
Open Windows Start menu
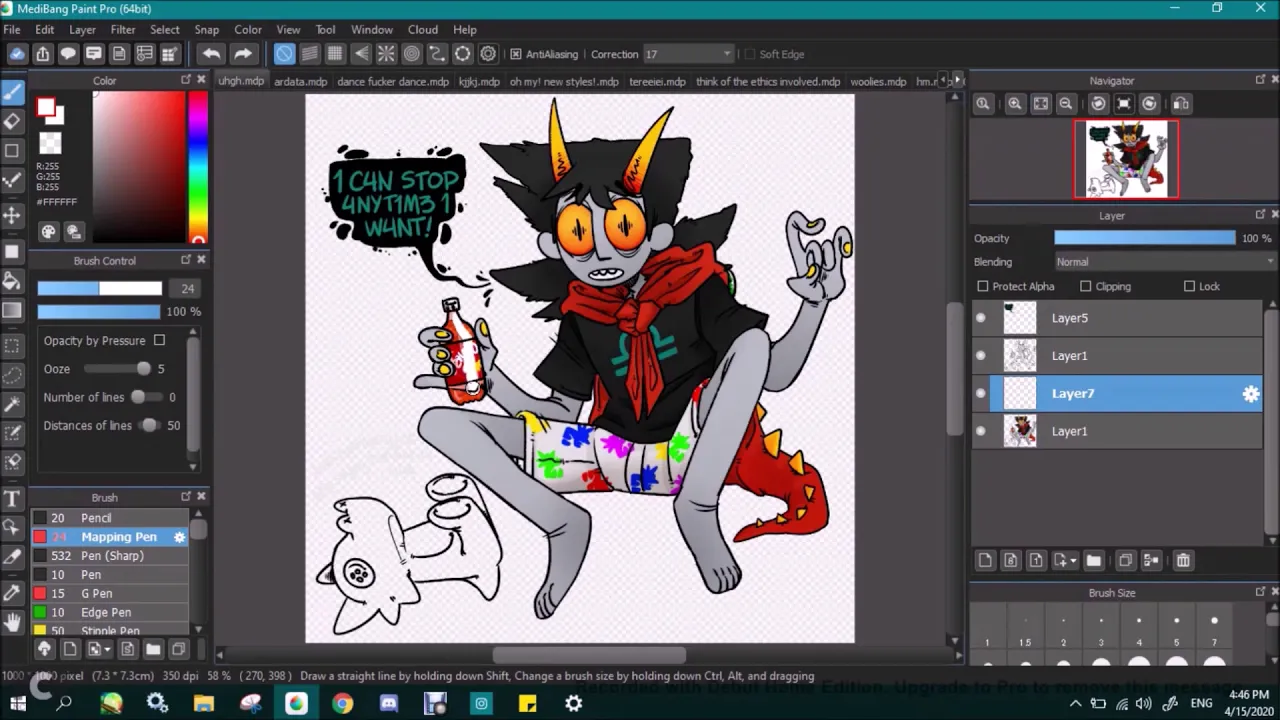pyautogui.click(x=18, y=704)
